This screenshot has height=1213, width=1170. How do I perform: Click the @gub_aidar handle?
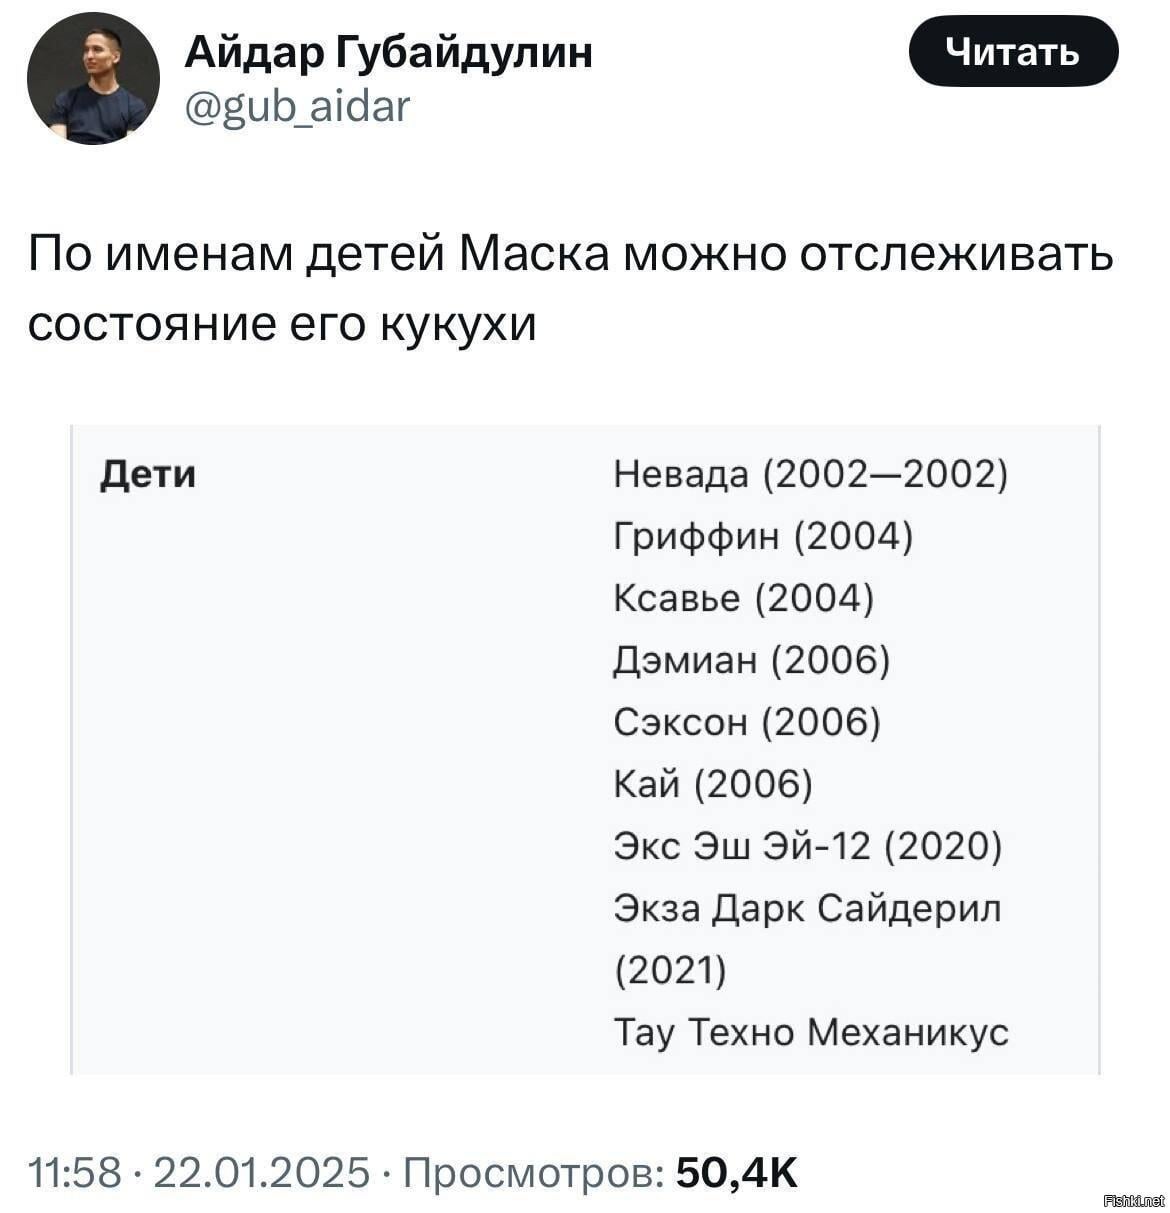tap(298, 104)
